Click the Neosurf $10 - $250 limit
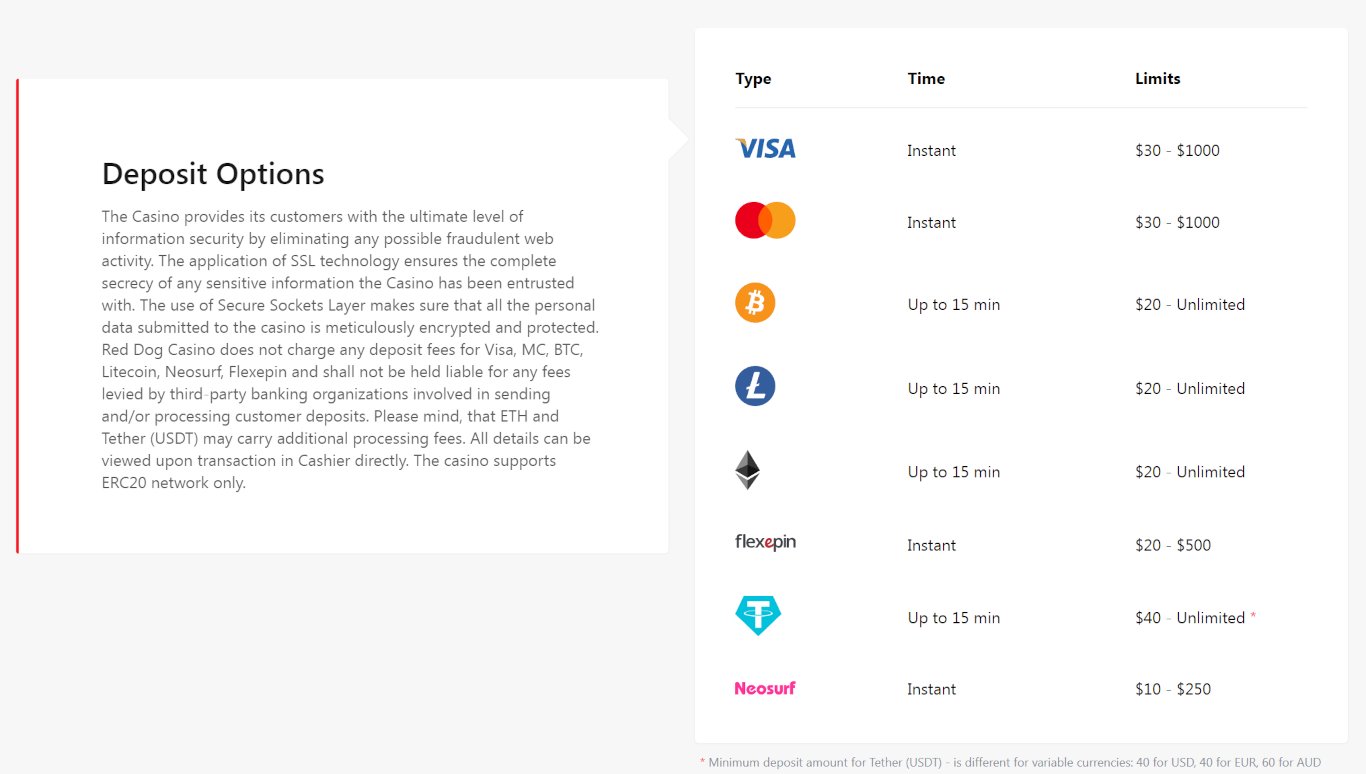 [1173, 689]
